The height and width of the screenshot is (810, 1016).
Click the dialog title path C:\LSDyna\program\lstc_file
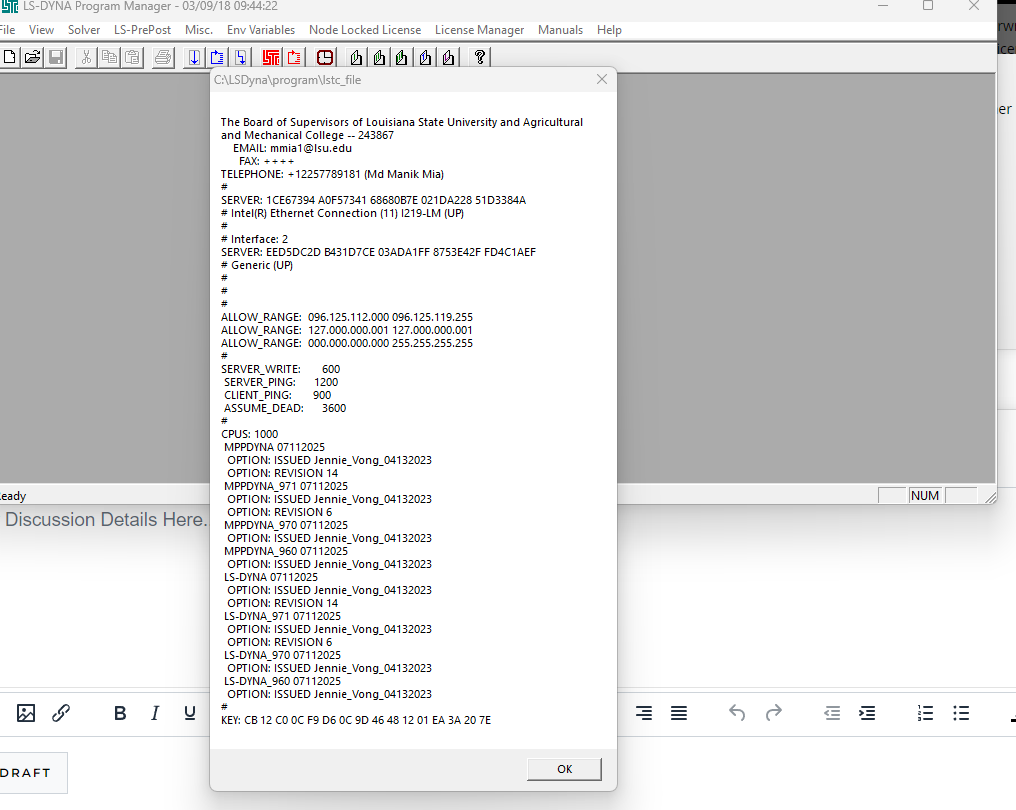click(288, 80)
